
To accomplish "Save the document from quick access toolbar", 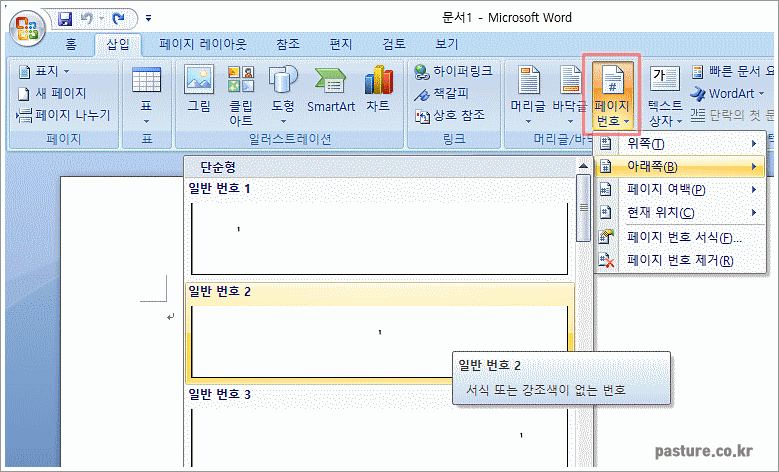I will (x=65, y=19).
